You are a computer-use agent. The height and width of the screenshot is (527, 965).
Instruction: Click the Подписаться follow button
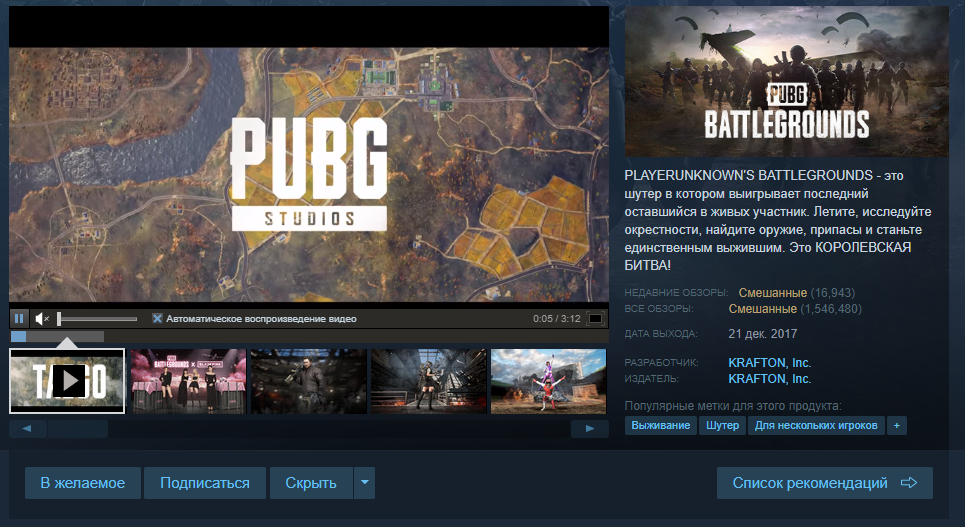pos(205,483)
